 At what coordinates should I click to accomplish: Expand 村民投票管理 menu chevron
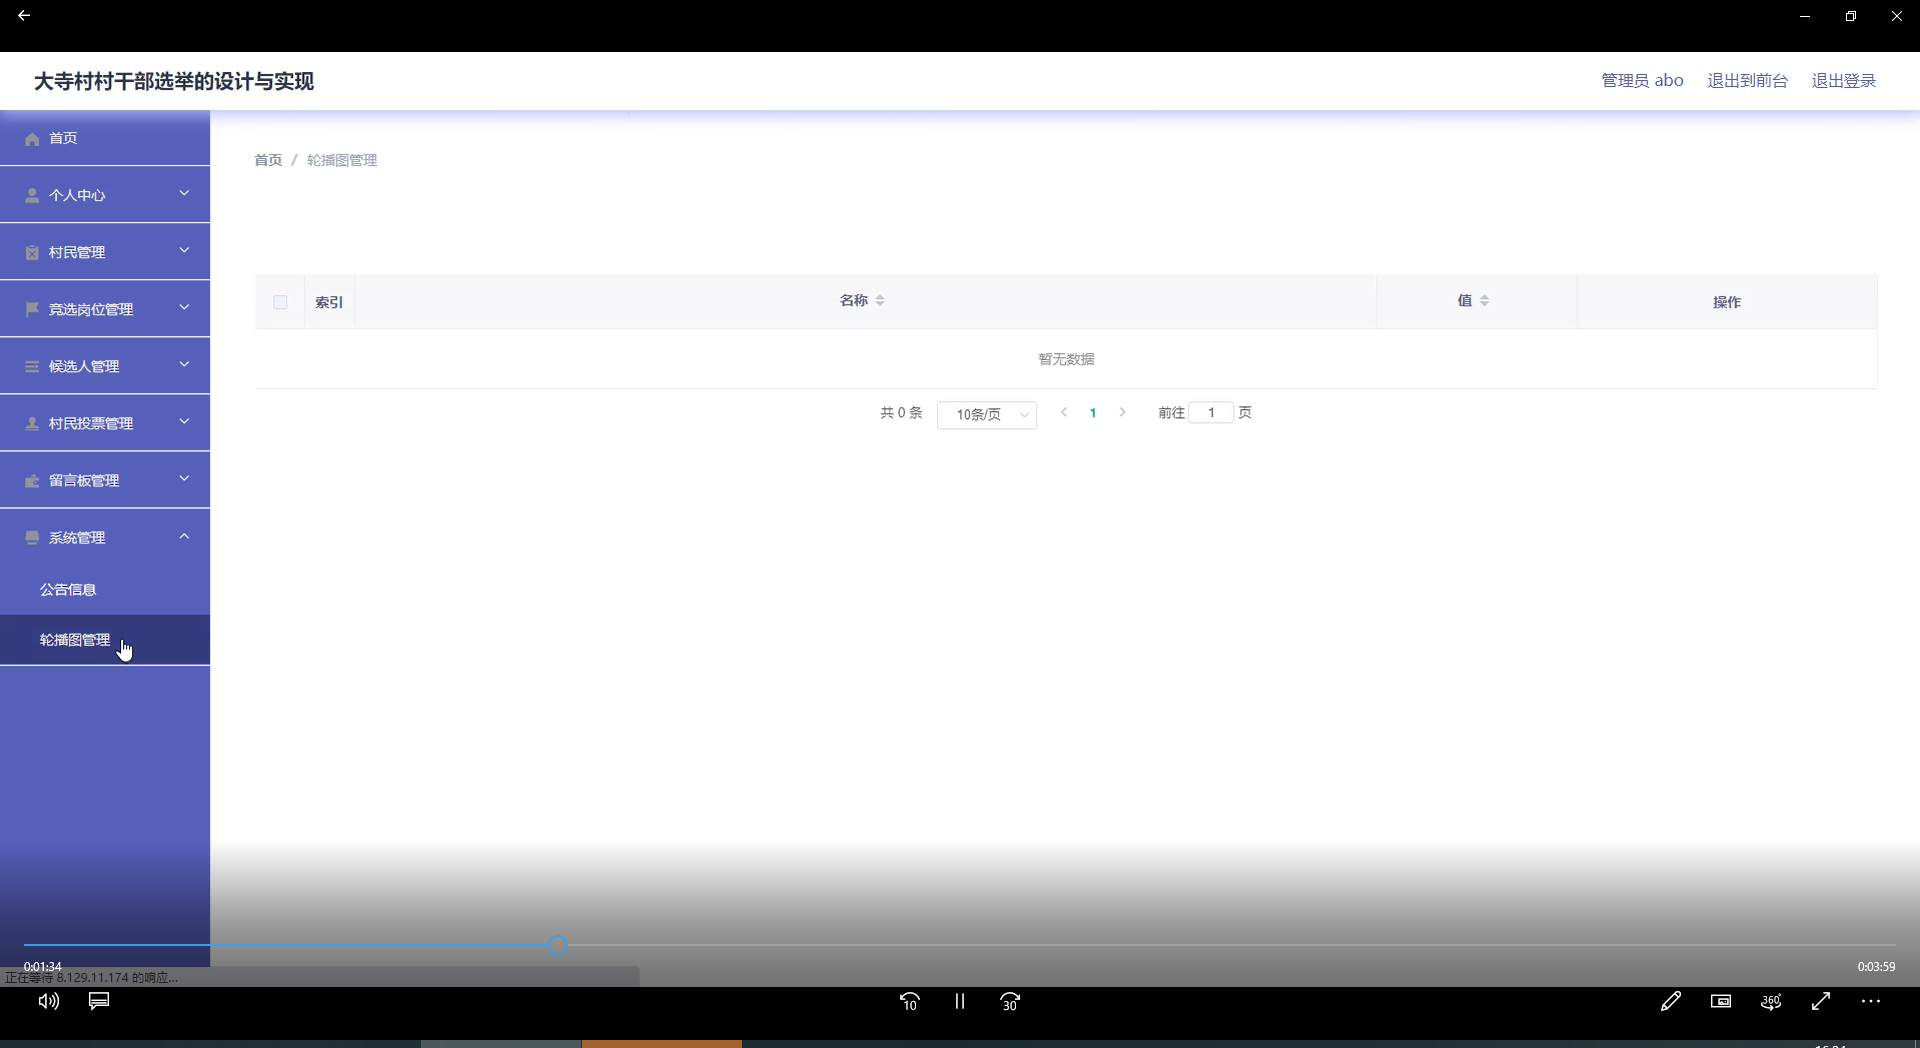(x=184, y=421)
